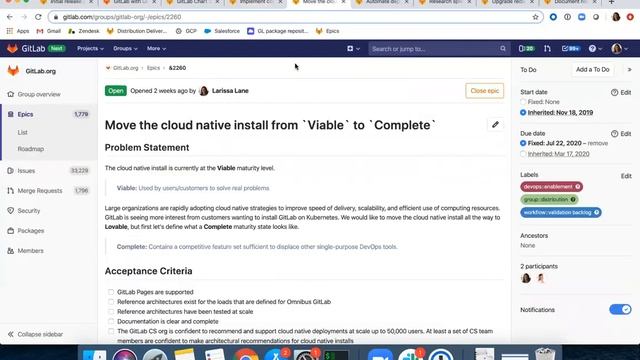
Task: Collapse the right sidebar with chevron
Action: point(629,69)
